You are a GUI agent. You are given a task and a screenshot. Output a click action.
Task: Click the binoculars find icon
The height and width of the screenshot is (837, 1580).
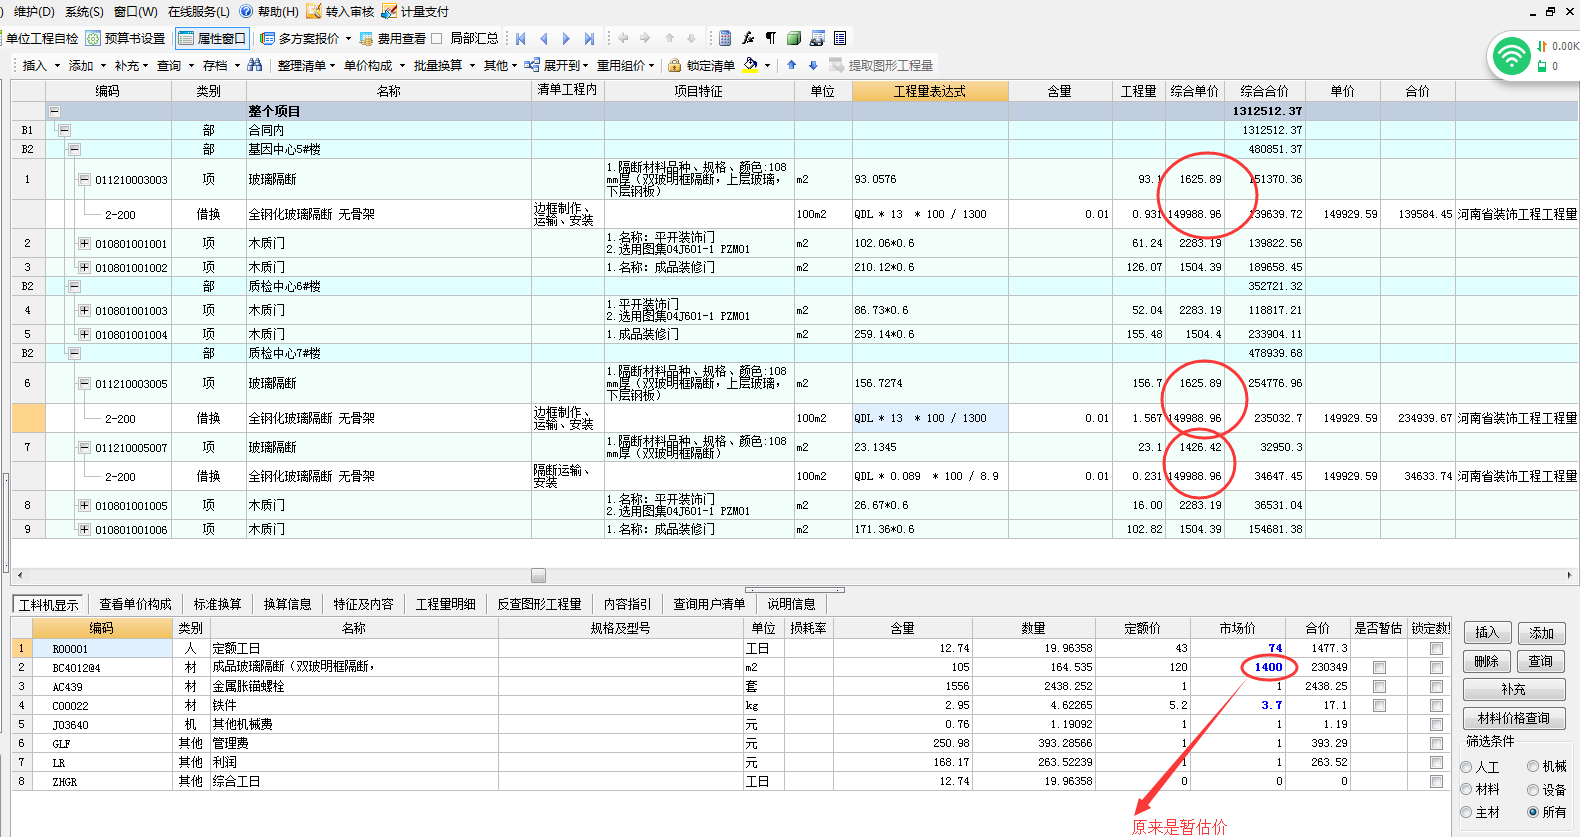pos(255,65)
